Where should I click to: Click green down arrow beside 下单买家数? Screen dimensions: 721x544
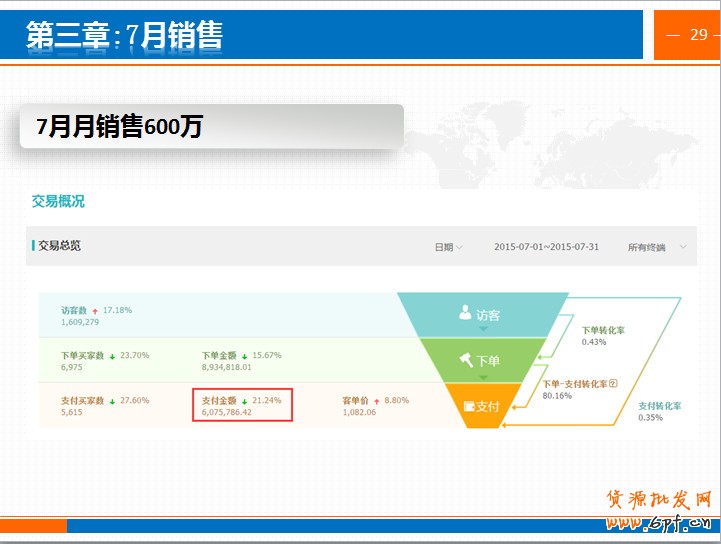(x=112, y=355)
